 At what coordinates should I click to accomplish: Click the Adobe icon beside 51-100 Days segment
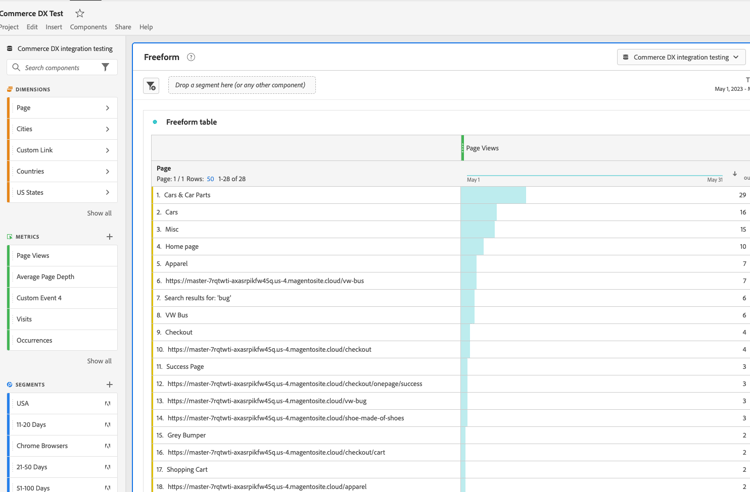pos(108,488)
